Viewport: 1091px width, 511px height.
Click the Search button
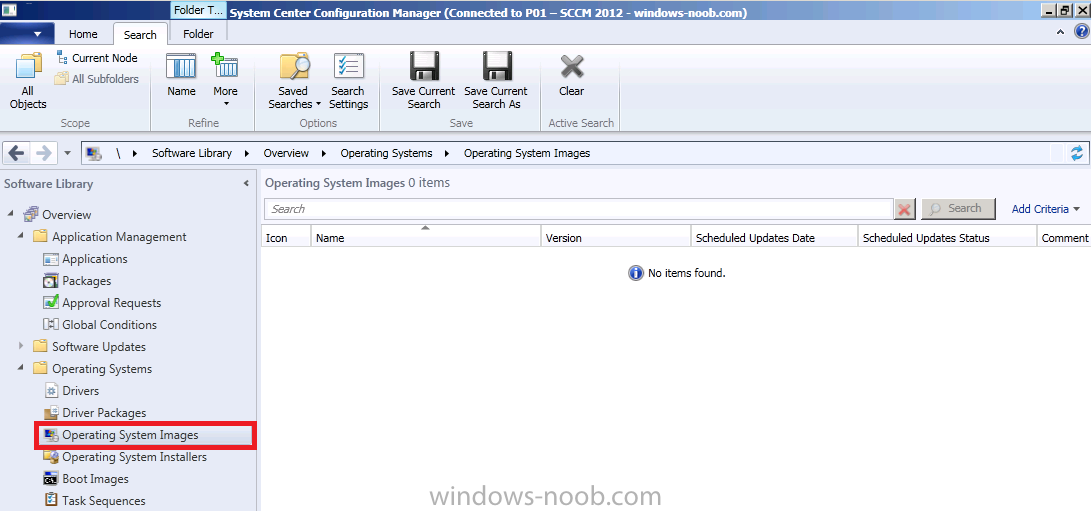pyautogui.click(x=958, y=208)
